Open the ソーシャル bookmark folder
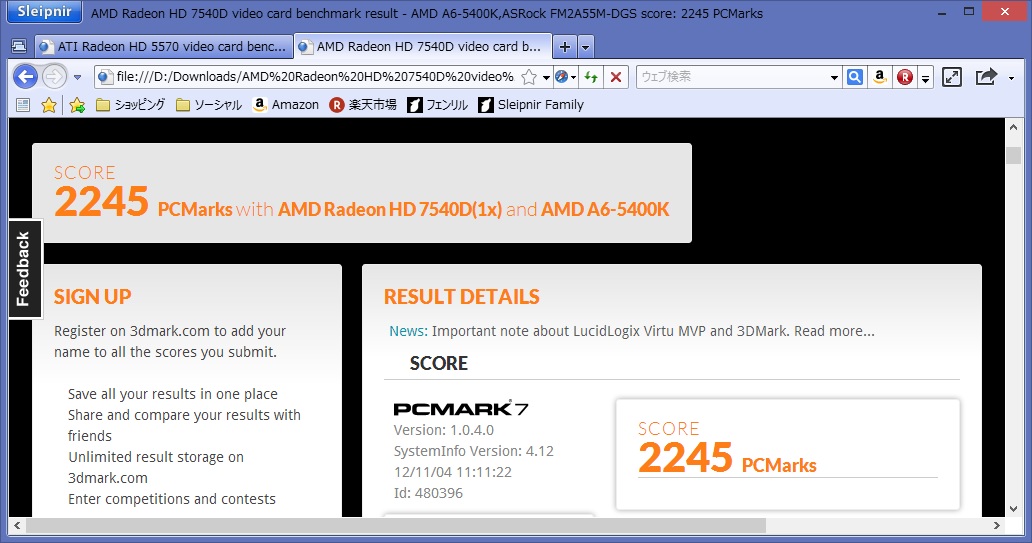Screen dimensions: 1032x543 click(x=209, y=105)
